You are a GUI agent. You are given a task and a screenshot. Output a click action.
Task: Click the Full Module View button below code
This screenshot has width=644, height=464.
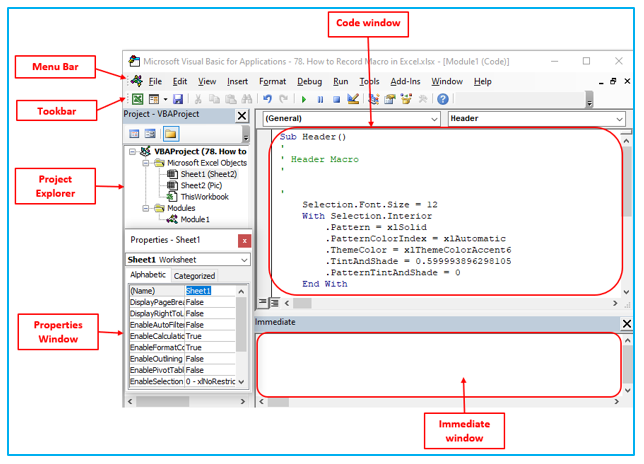(x=274, y=303)
